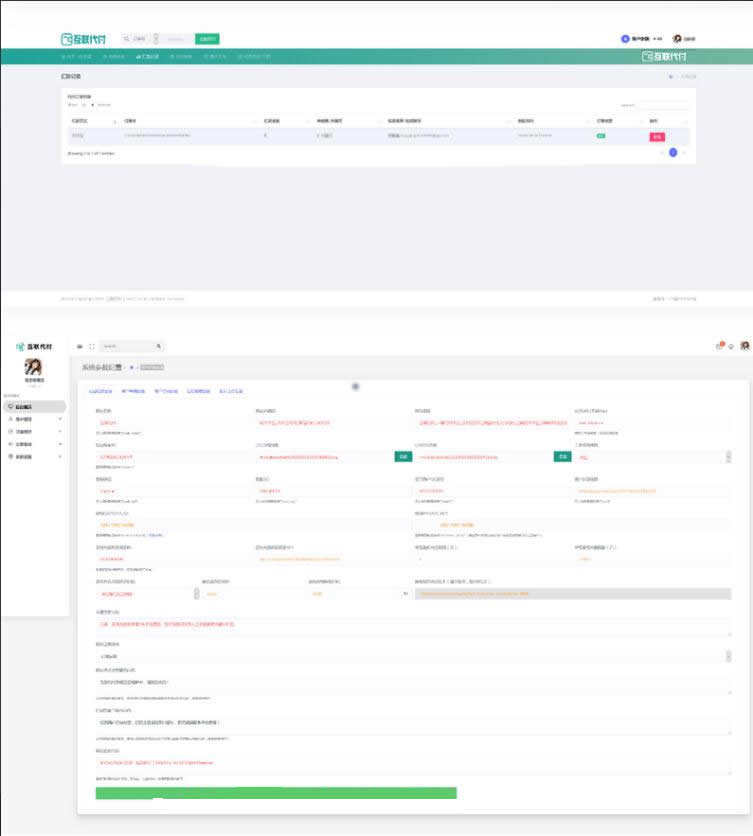Click the fullscreen icon in admin toolbar
The width and height of the screenshot is (753, 836).
click(x=91, y=346)
